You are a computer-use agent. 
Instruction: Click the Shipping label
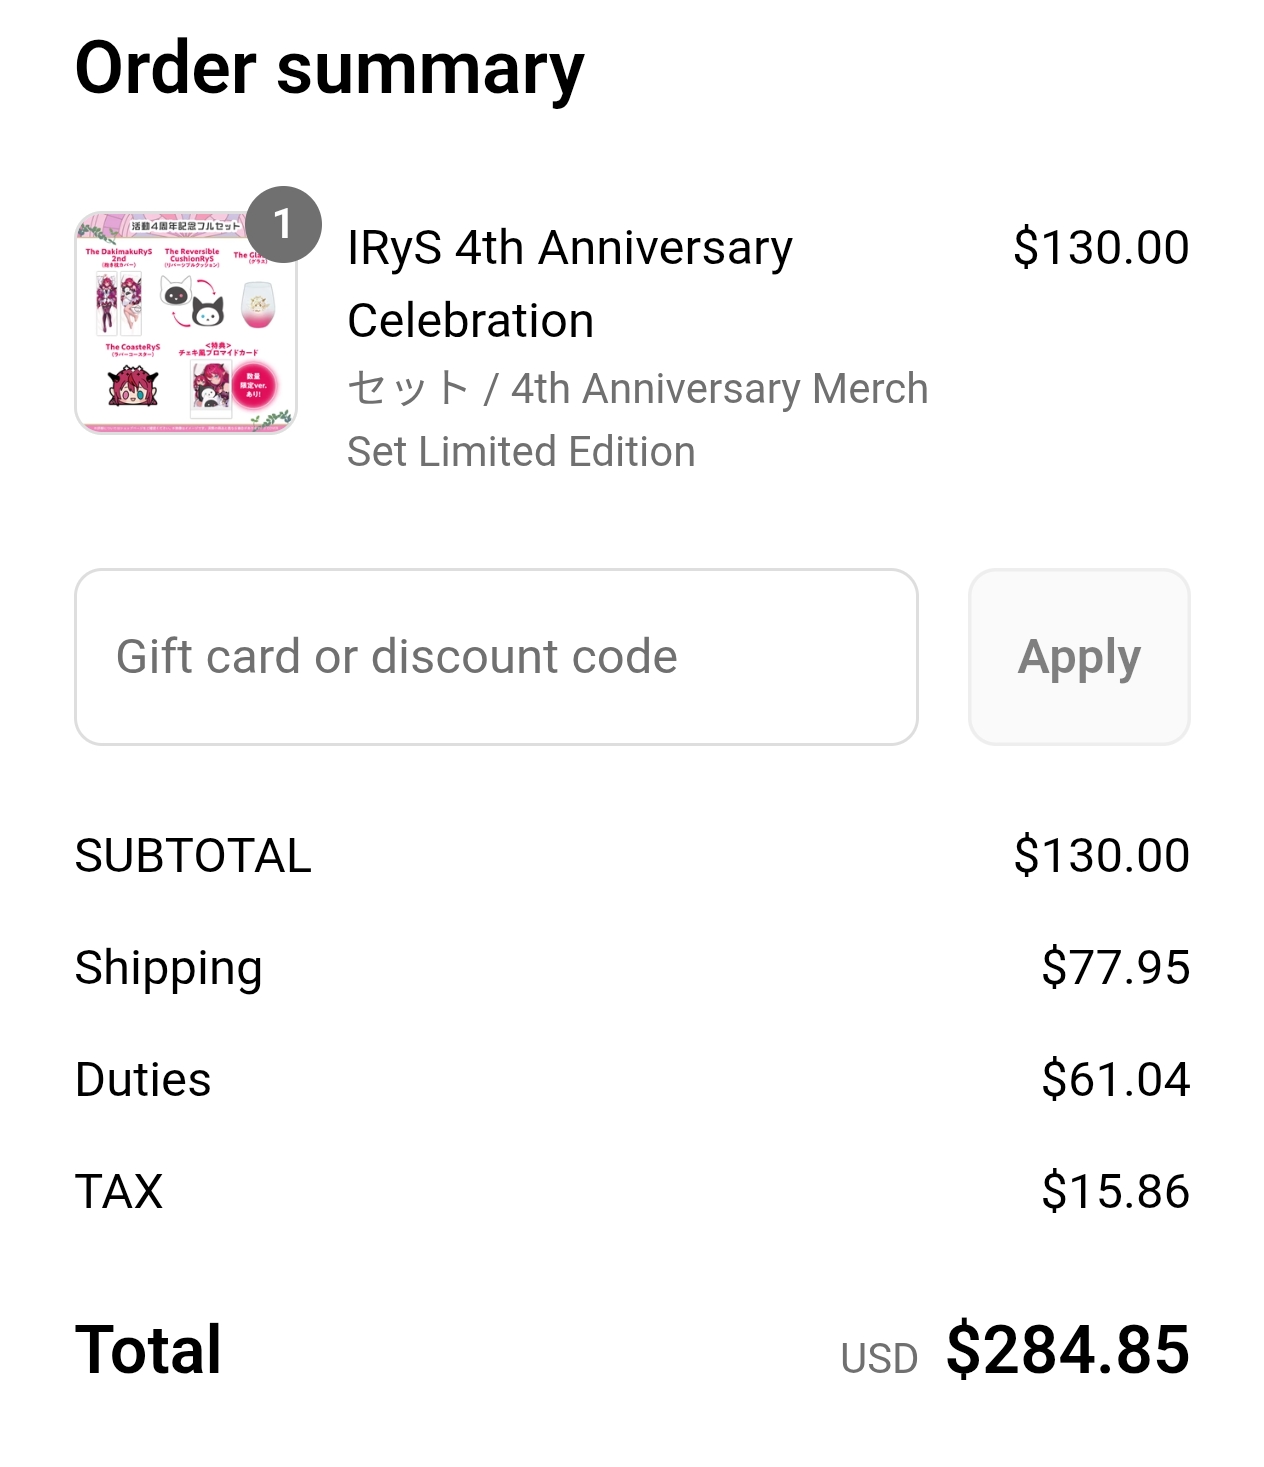click(x=169, y=968)
